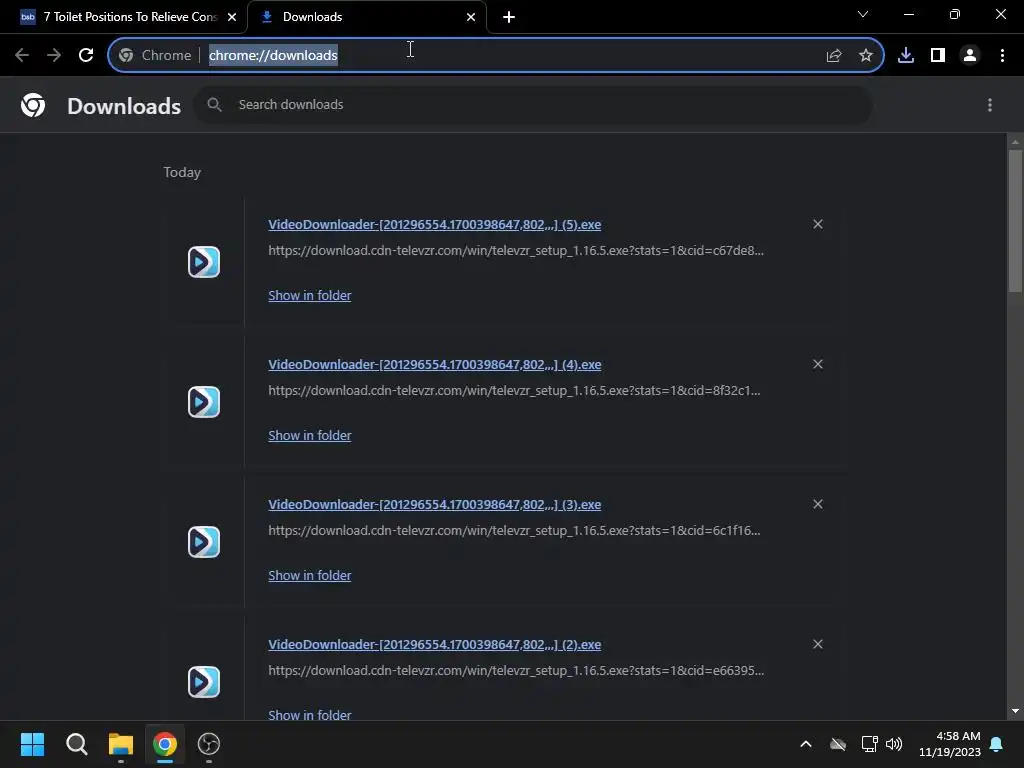This screenshot has height=768, width=1024.
Task: Remove VideoDownloader (4).exe from the list
Action: [x=818, y=364]
